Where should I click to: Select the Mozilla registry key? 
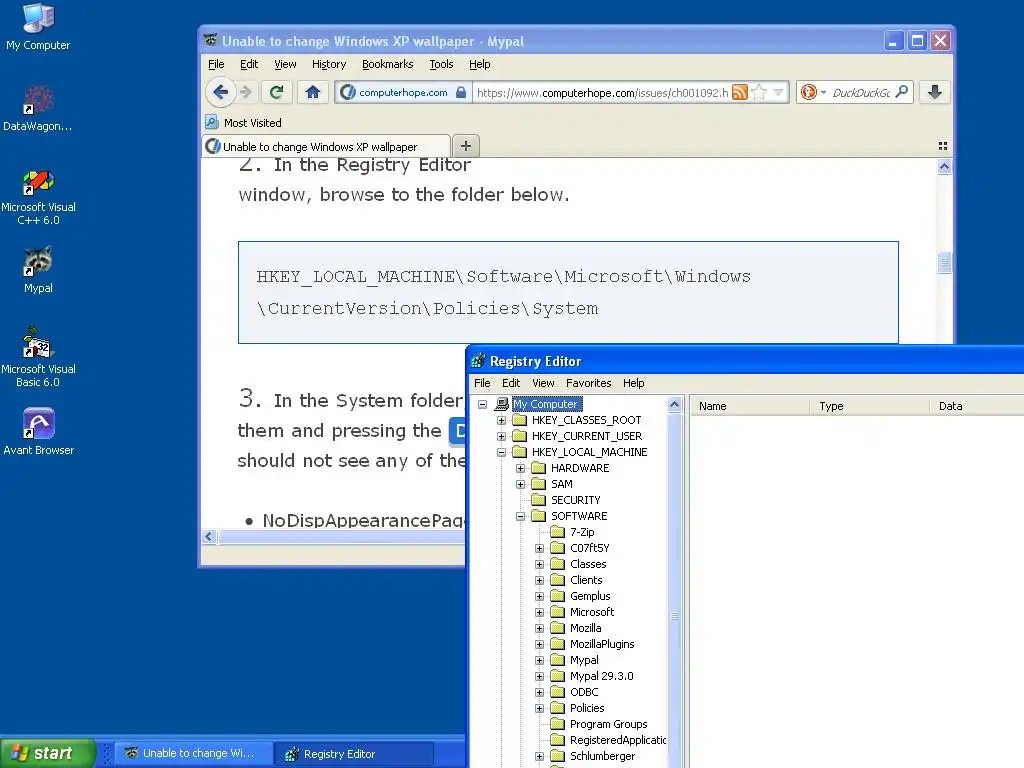point(586,628)
